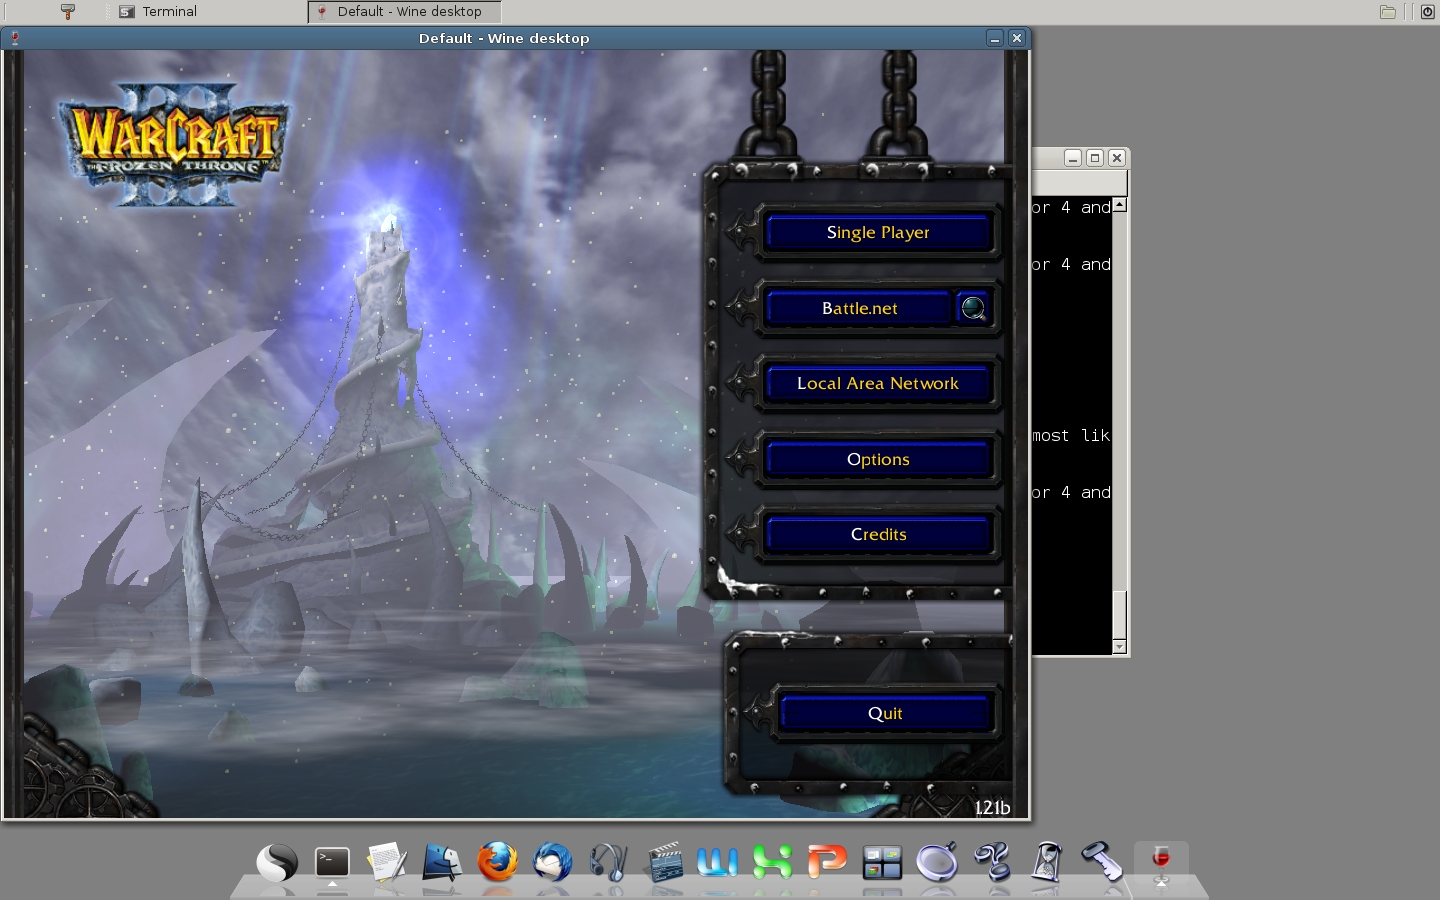Open the magnifying glass search dock icon
1440x900 pixels.
(937, 862)
